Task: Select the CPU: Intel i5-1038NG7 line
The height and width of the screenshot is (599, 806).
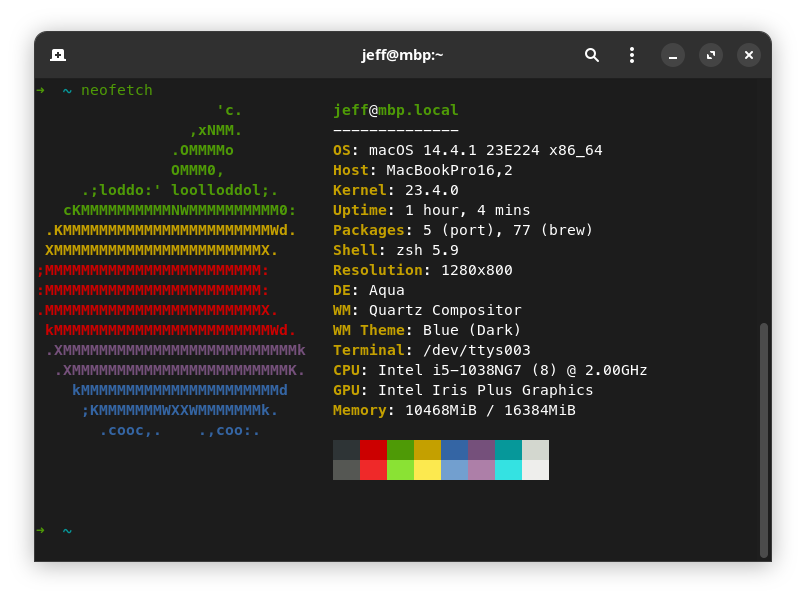Action: pos(490,370)
